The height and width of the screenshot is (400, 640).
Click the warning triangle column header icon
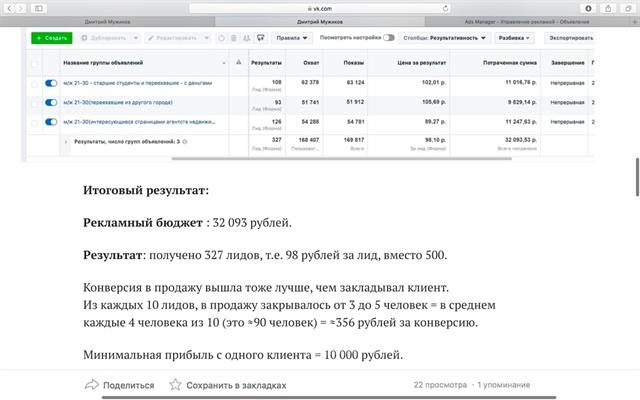pyautogui.click(x=238, y=63)
